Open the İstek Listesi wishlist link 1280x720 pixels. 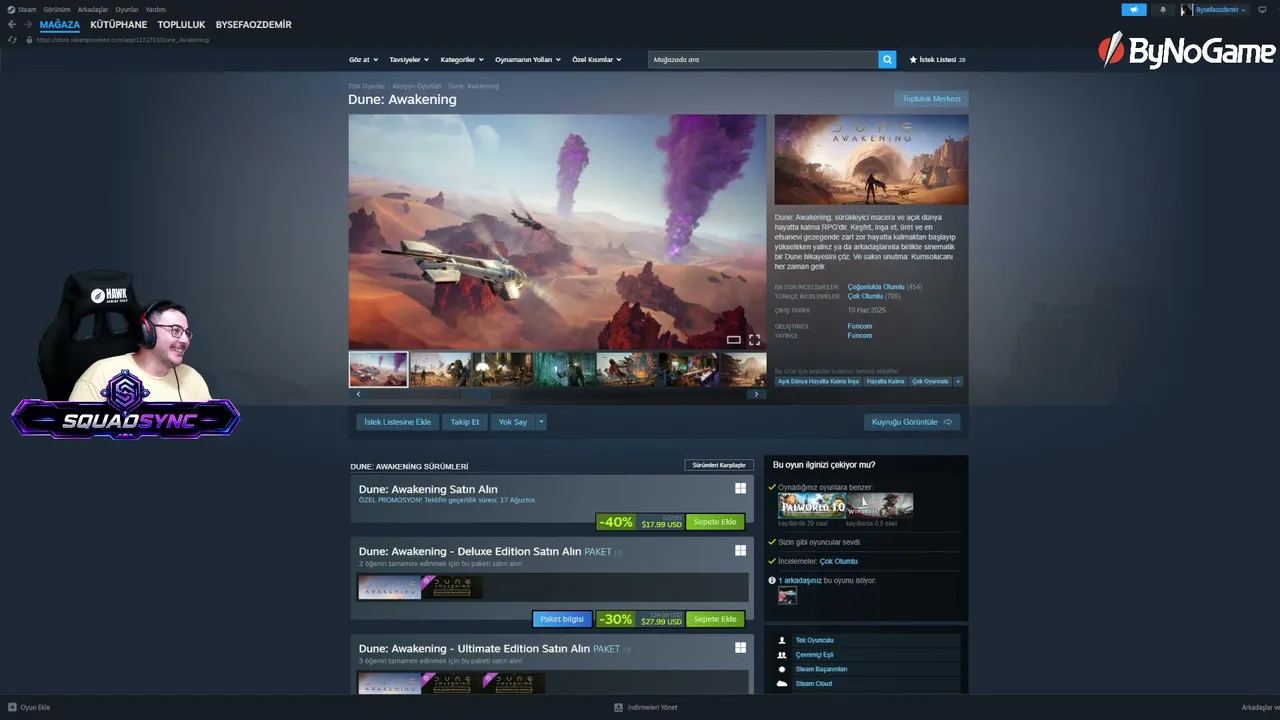(937, 60)
